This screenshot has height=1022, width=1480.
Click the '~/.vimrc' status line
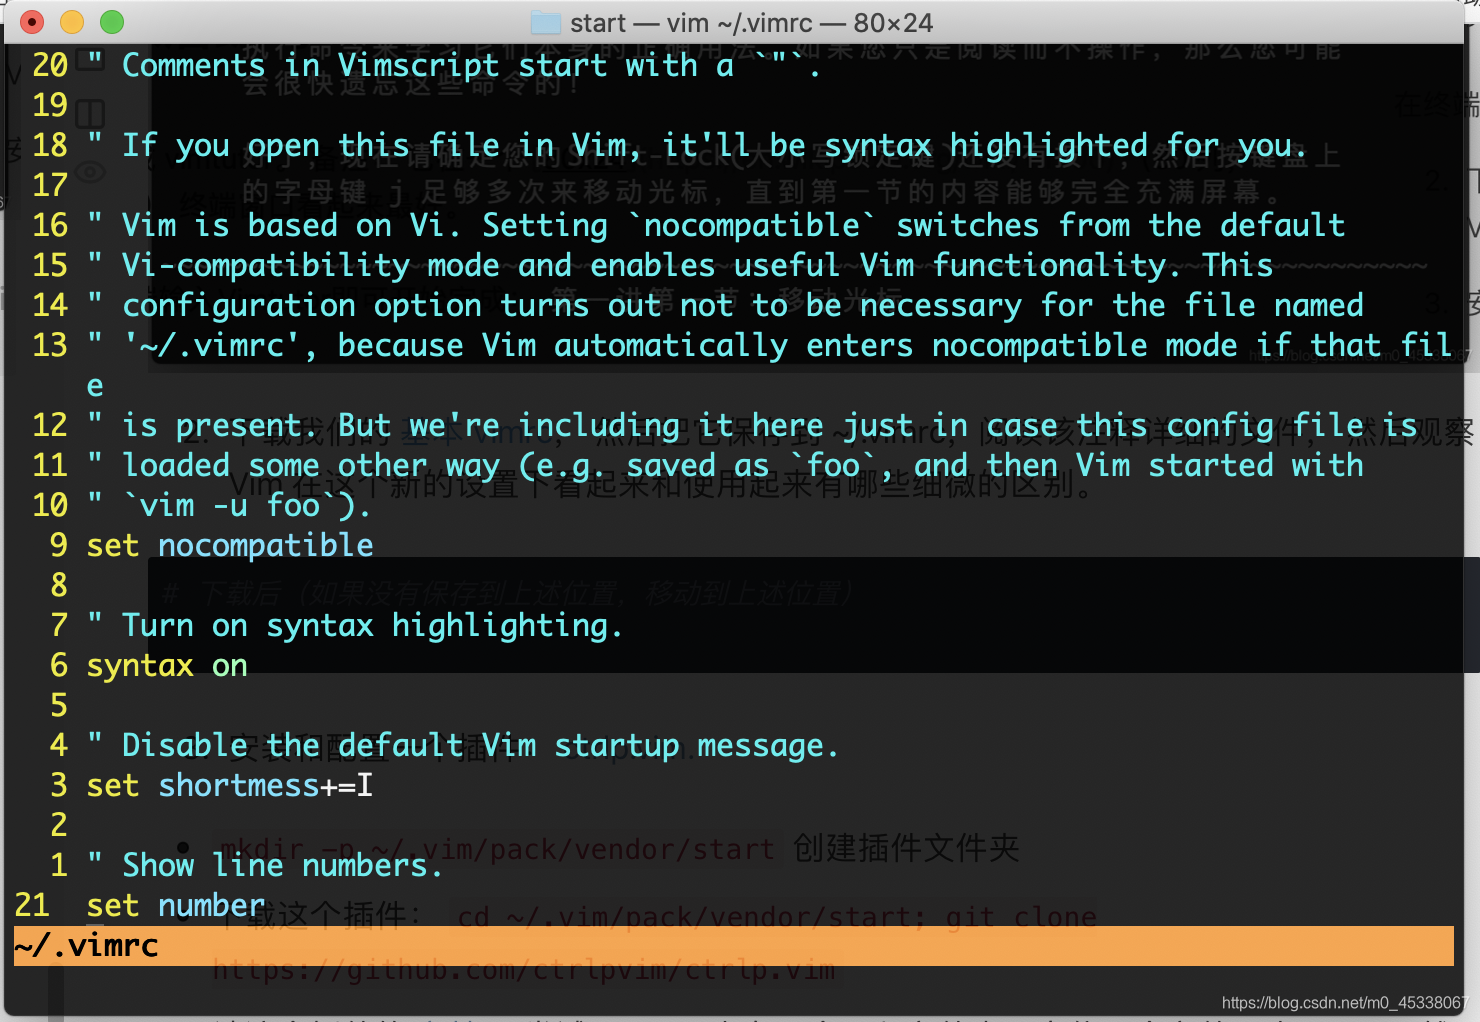pos(733,945)
